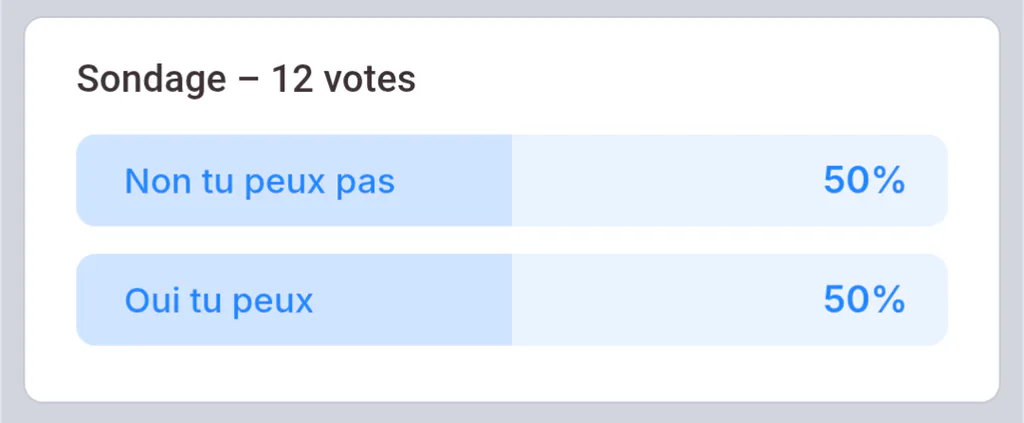The height and width of the screenshot is (423, 1024).
Task: Click the 50% label on "Oui tu peux"
Action: (x=864, y=300)
